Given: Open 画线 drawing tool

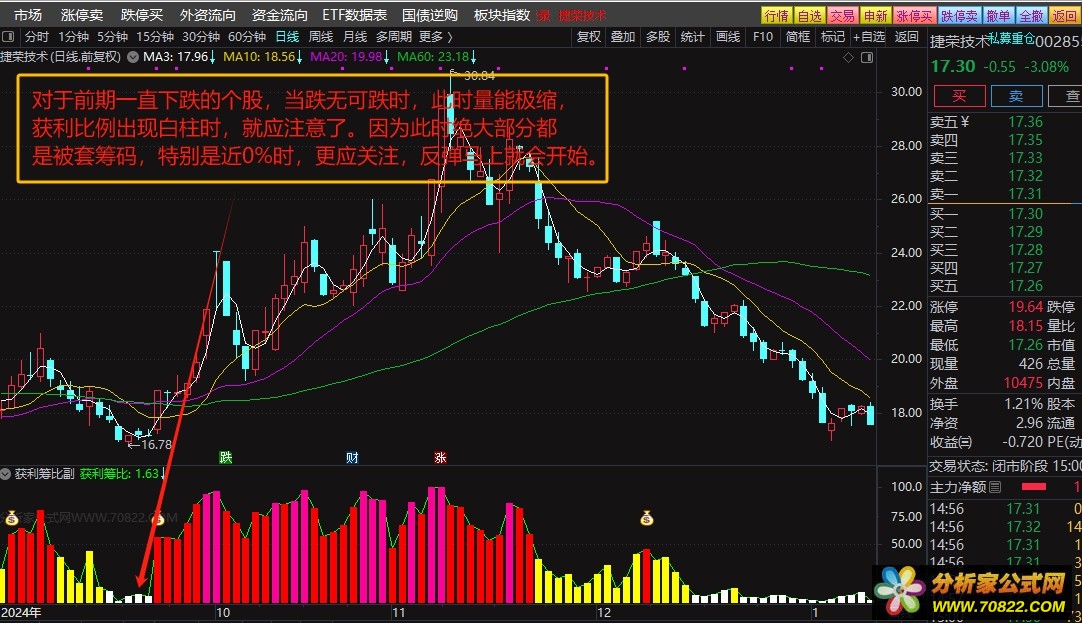Looking at the screenshot, I should tap(727, 37).
